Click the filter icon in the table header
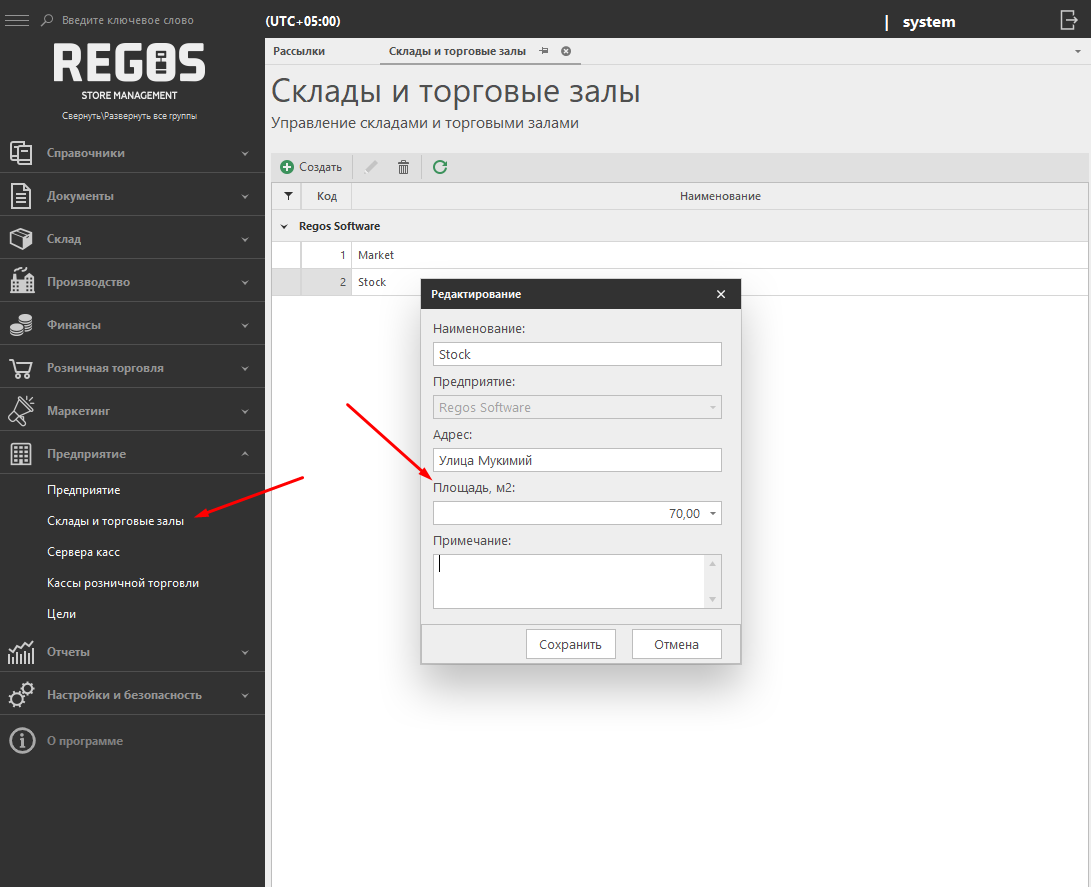1091x887 pixels. pyautogui.click(x=288, y=196)
